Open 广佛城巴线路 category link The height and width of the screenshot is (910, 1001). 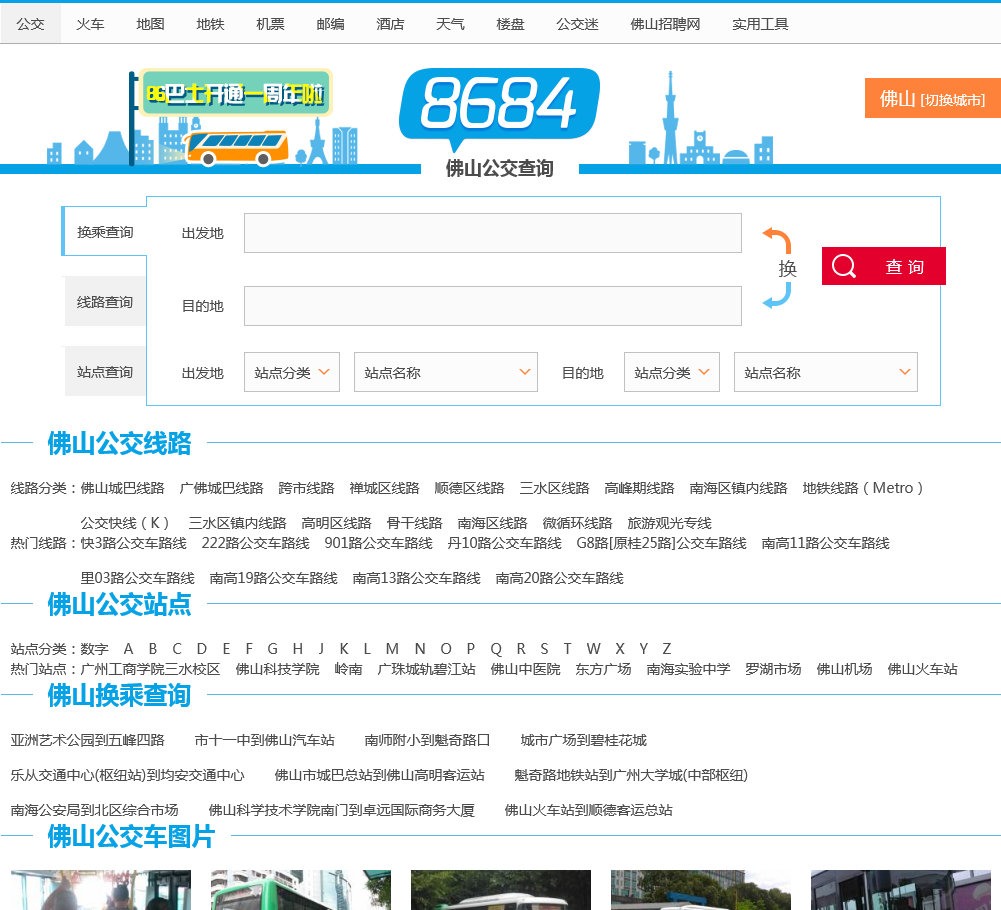pyautogui.click(x=221, y=488)
